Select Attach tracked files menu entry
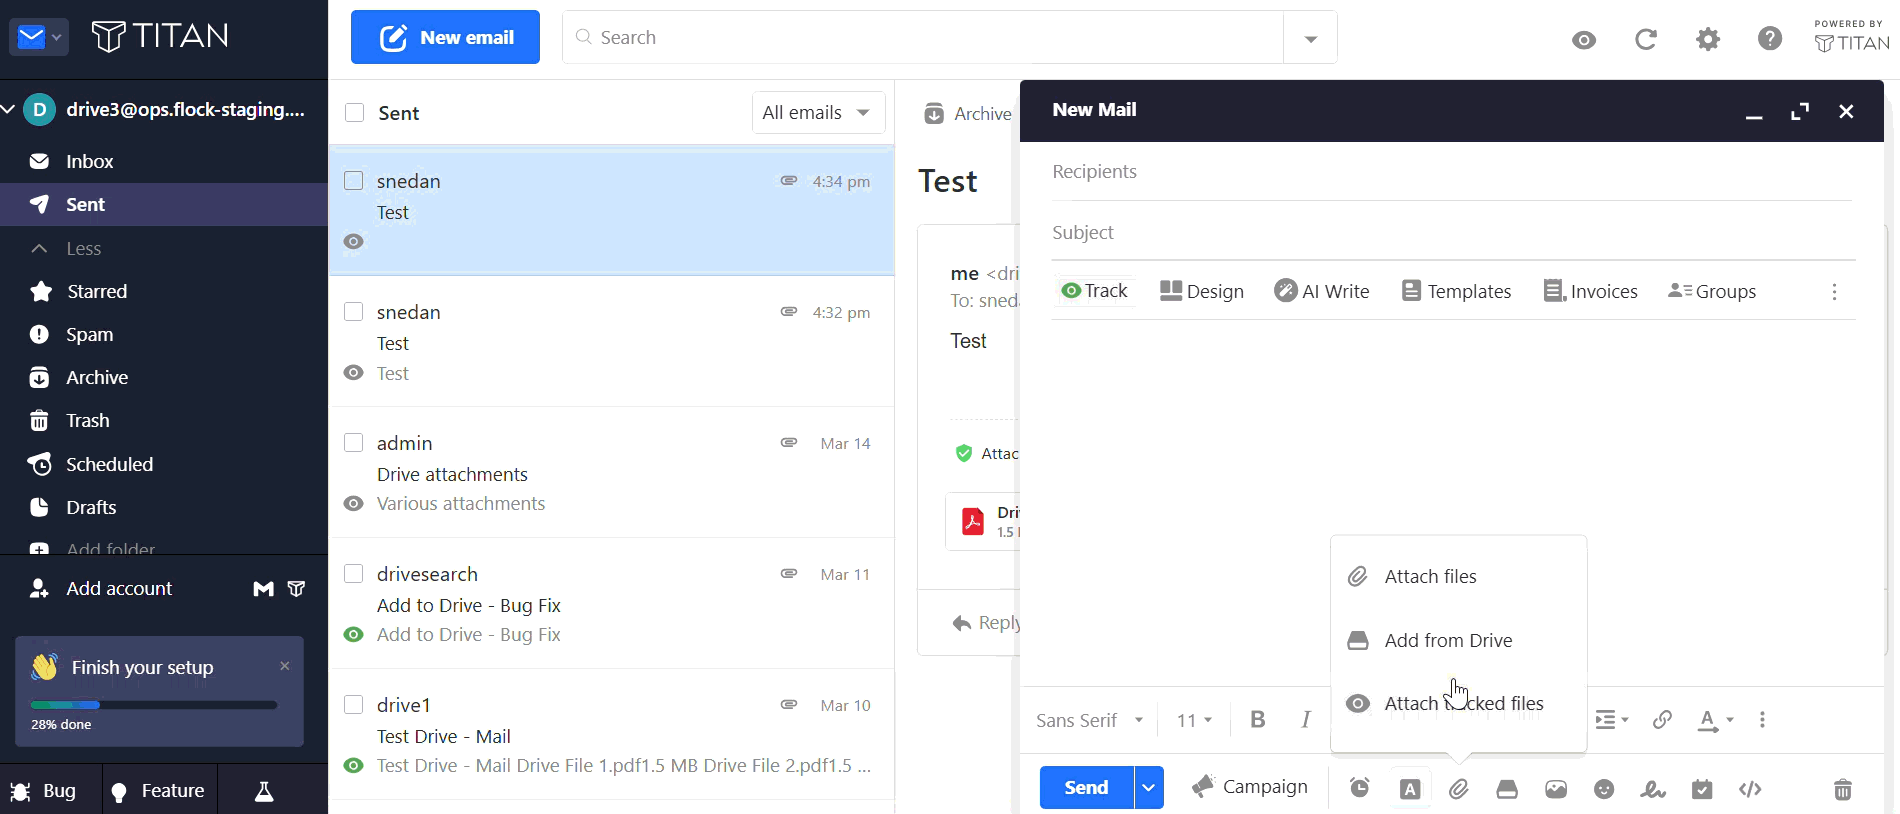 [x=1458, y=703]
